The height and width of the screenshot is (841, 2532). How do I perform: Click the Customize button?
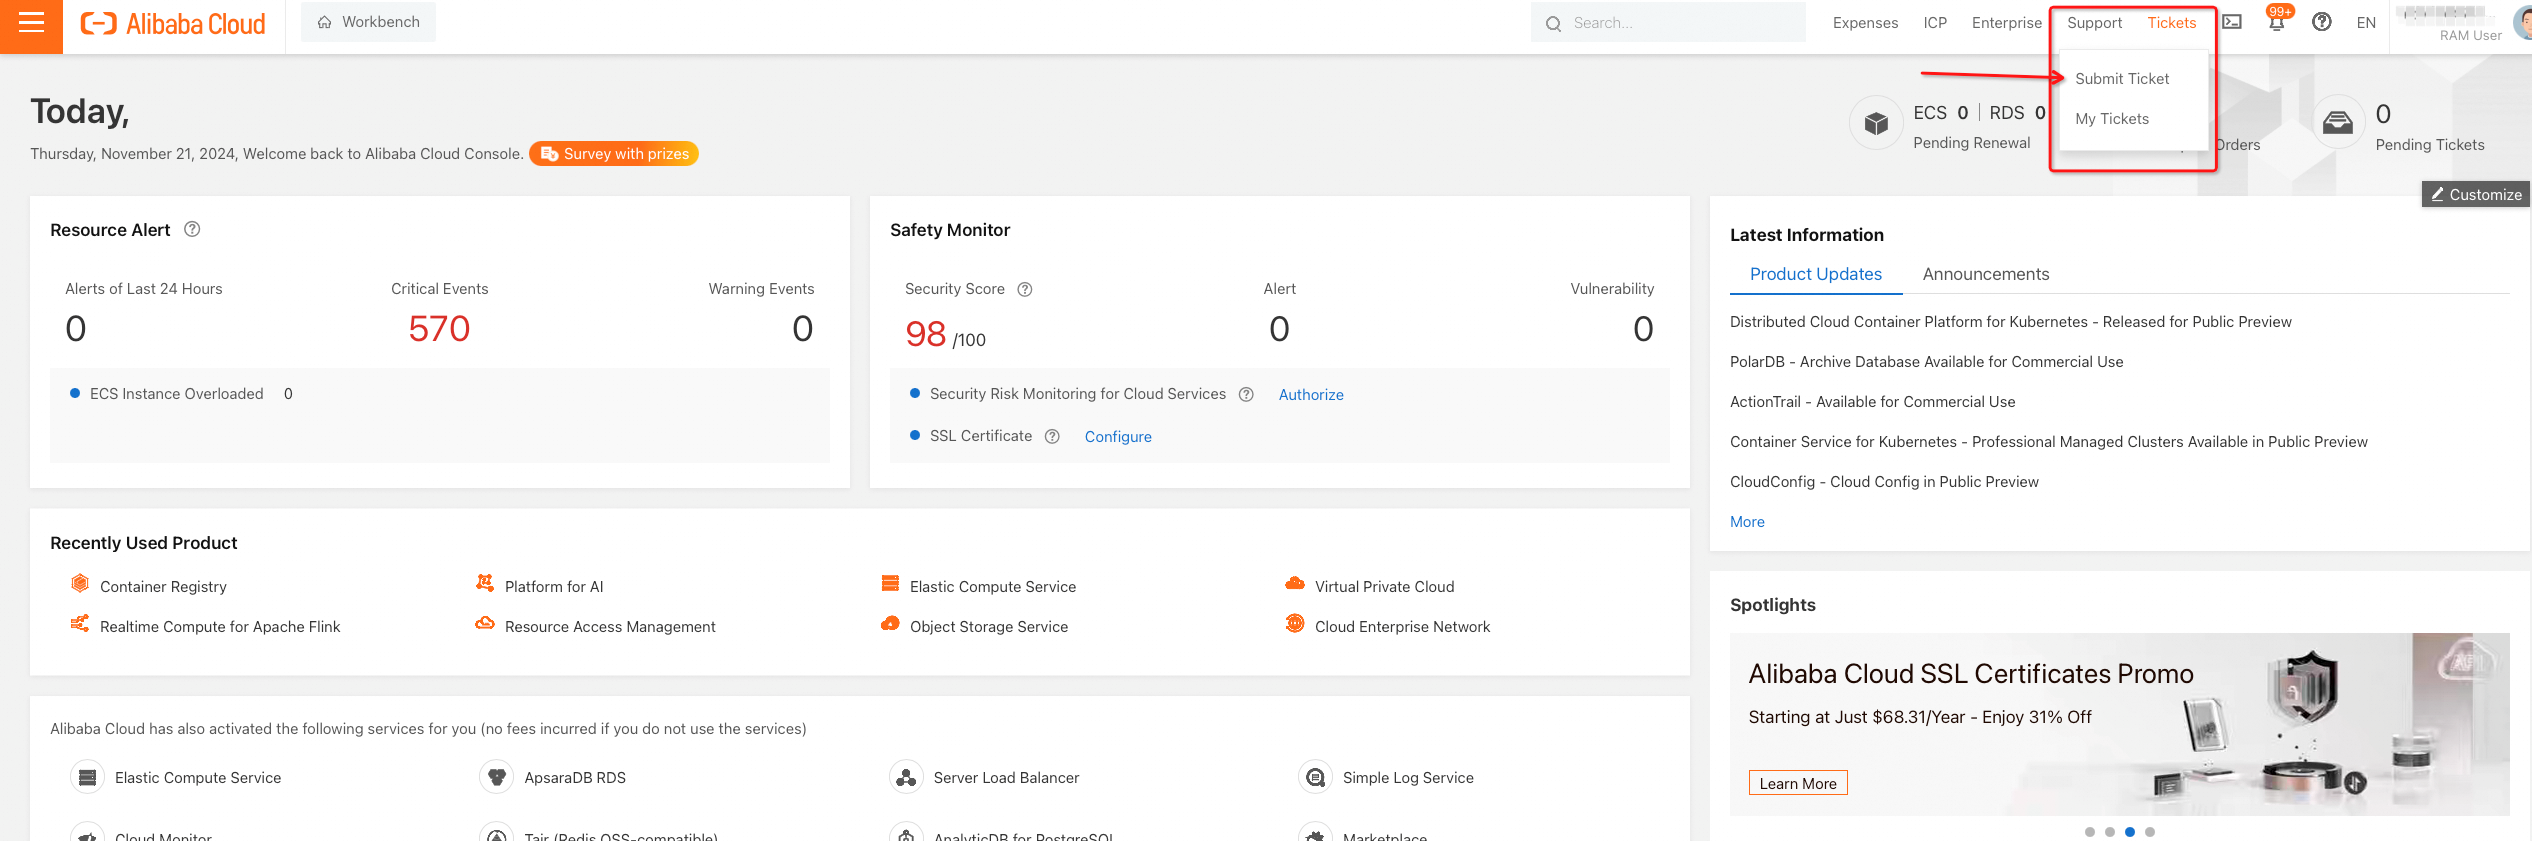point(2475,195)
